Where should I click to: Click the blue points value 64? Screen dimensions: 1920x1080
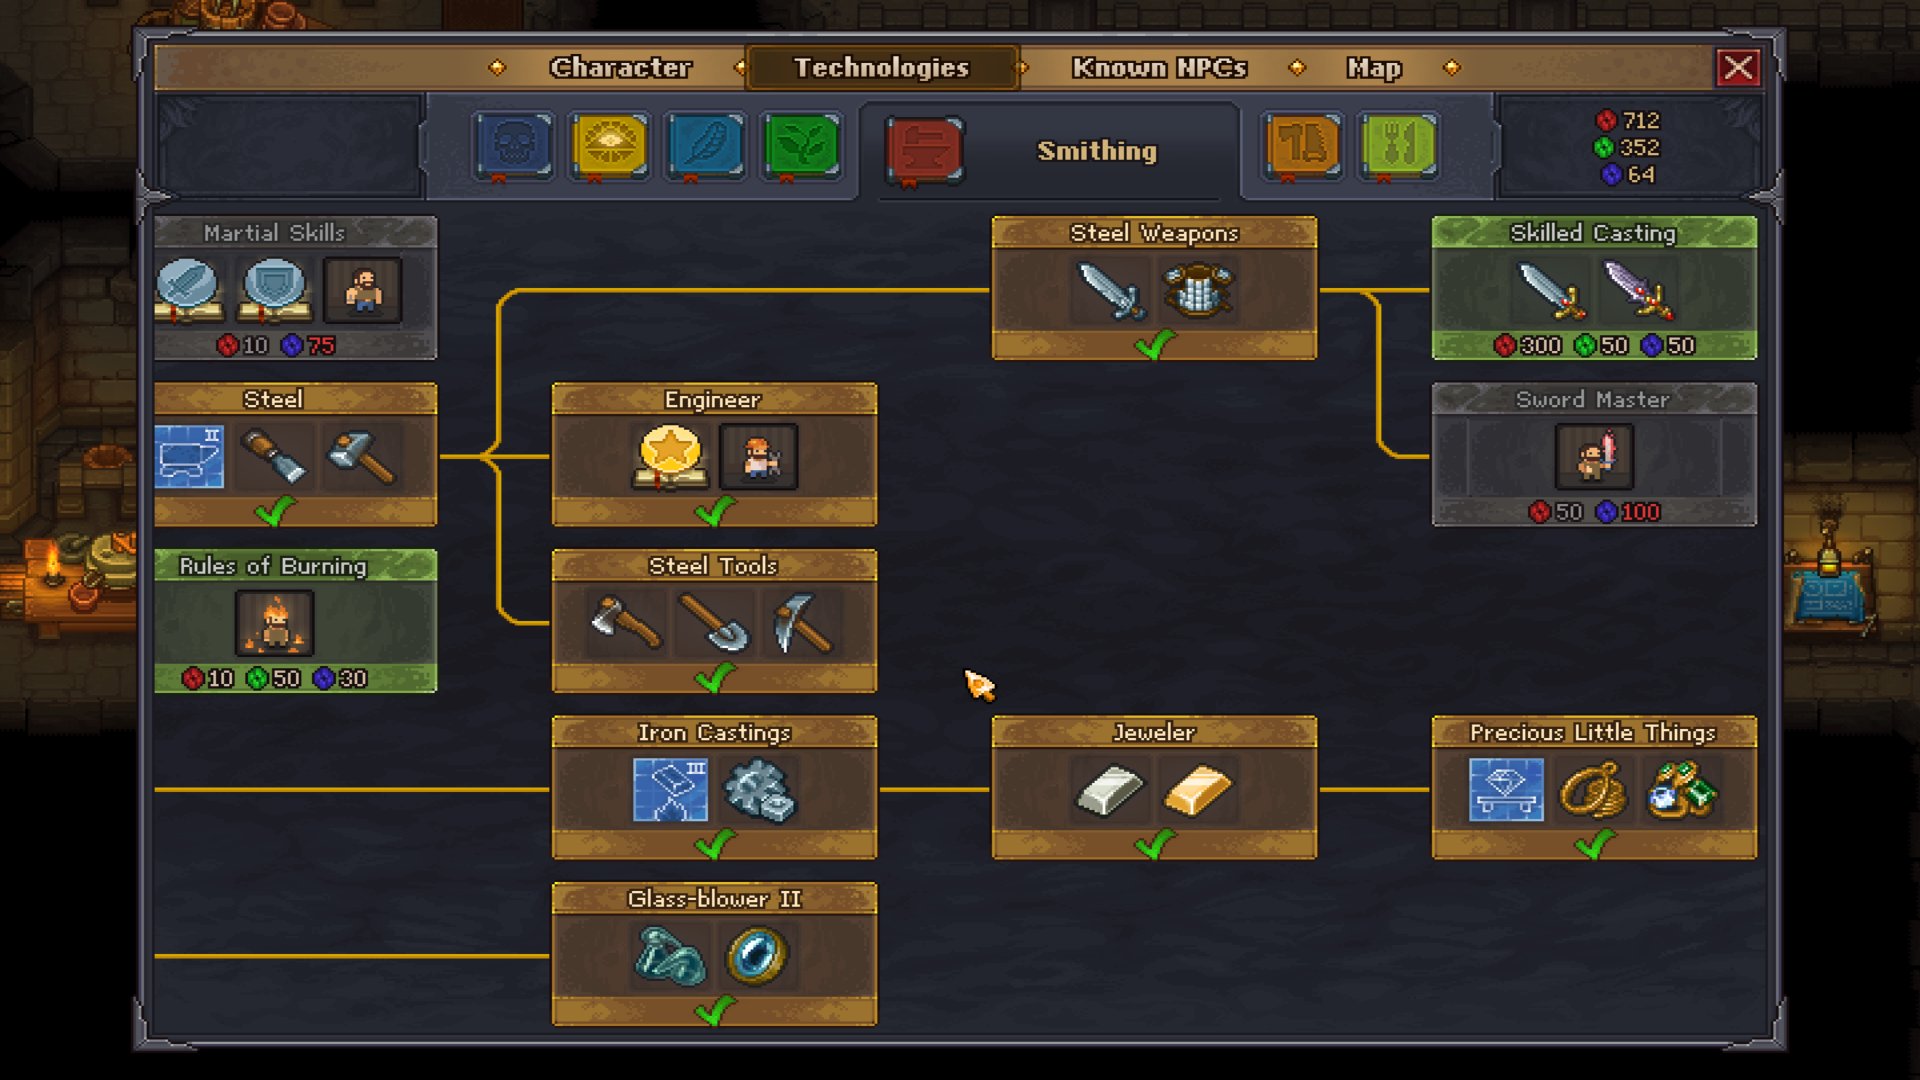tap(1641, 175)
